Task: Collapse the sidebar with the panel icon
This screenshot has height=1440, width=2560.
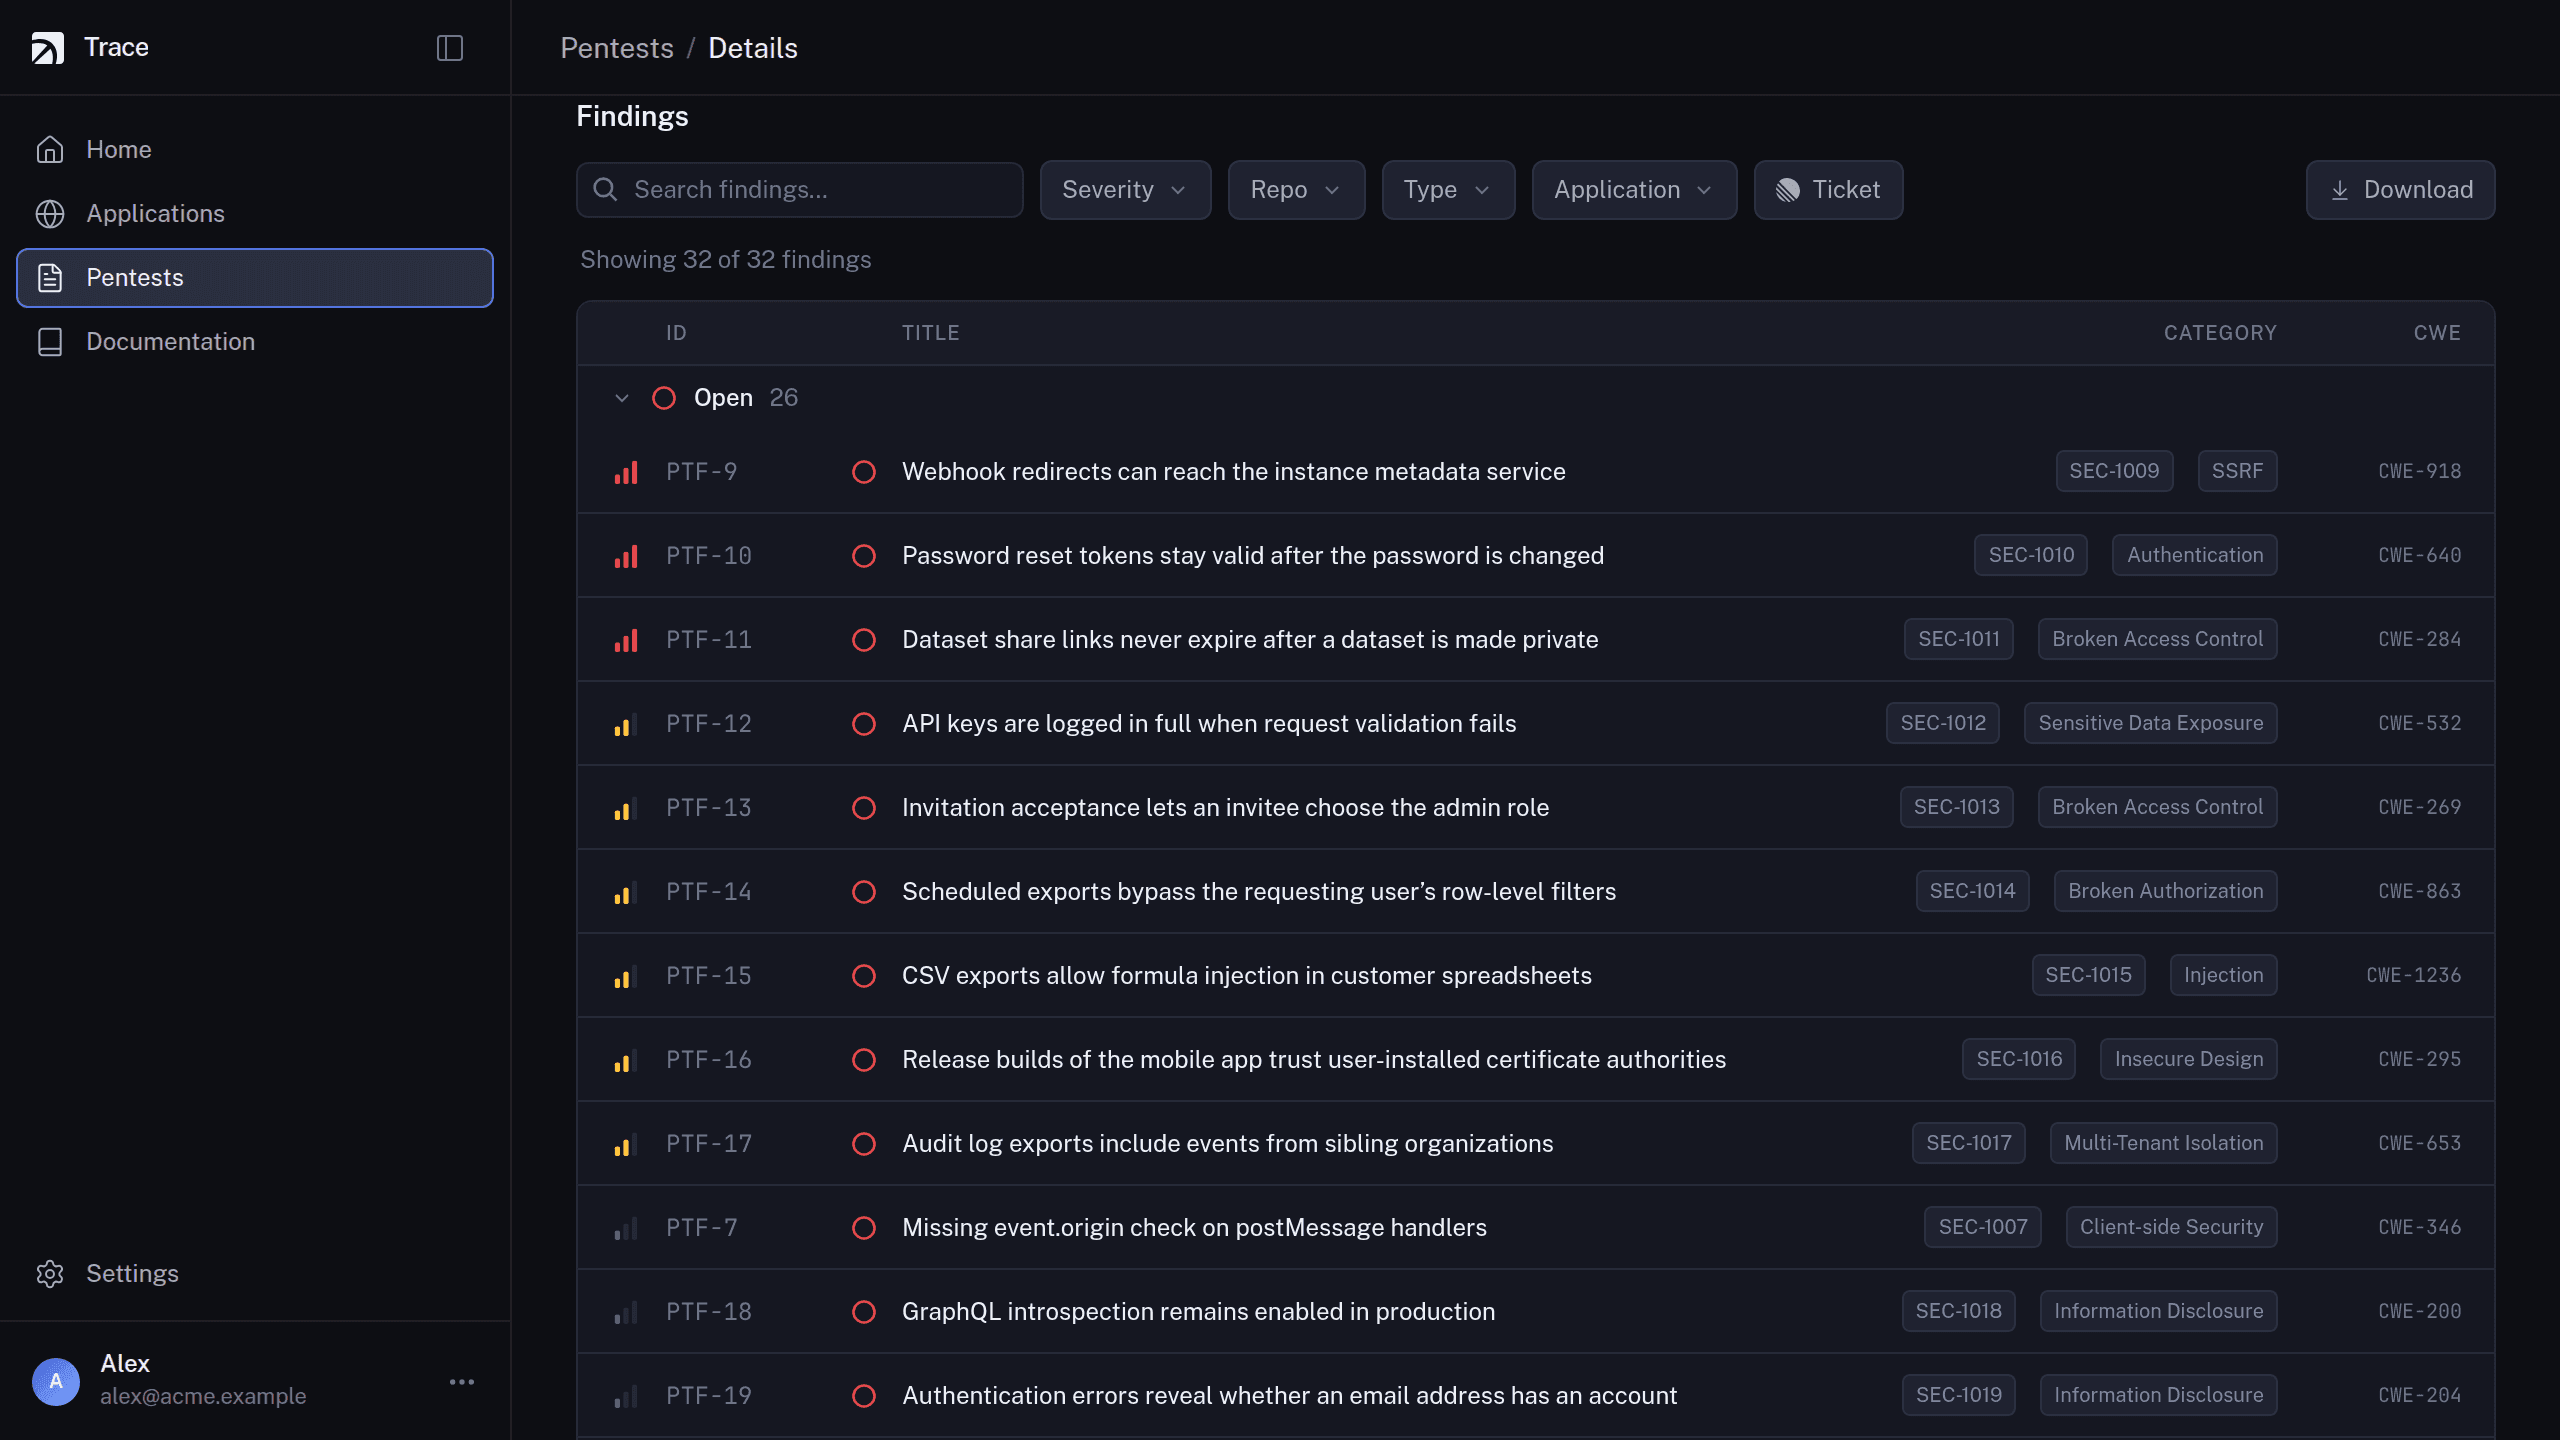Action: [450, 48]
